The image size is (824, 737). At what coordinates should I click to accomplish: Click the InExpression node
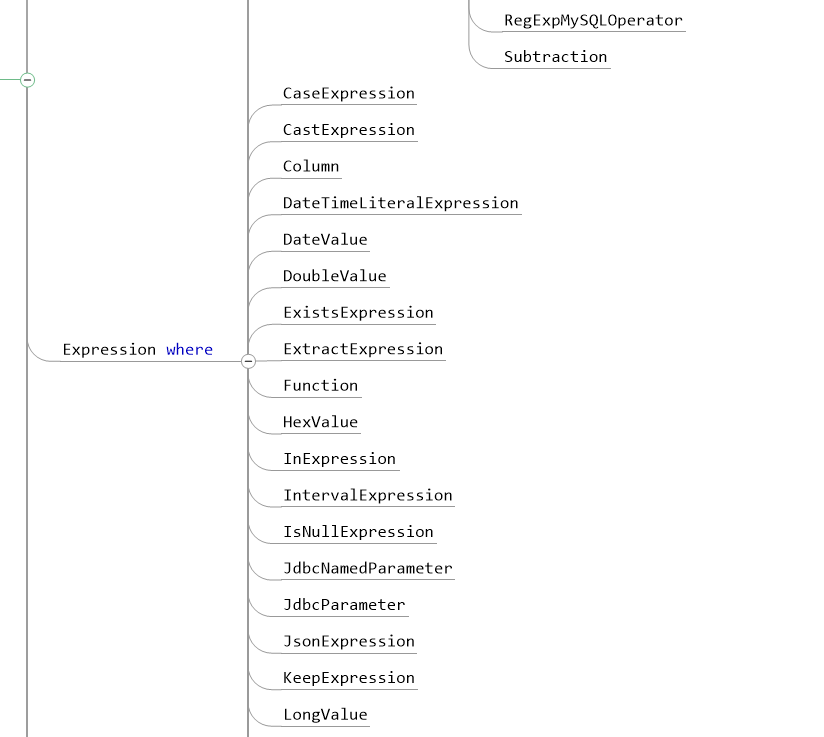click(339, 459)
